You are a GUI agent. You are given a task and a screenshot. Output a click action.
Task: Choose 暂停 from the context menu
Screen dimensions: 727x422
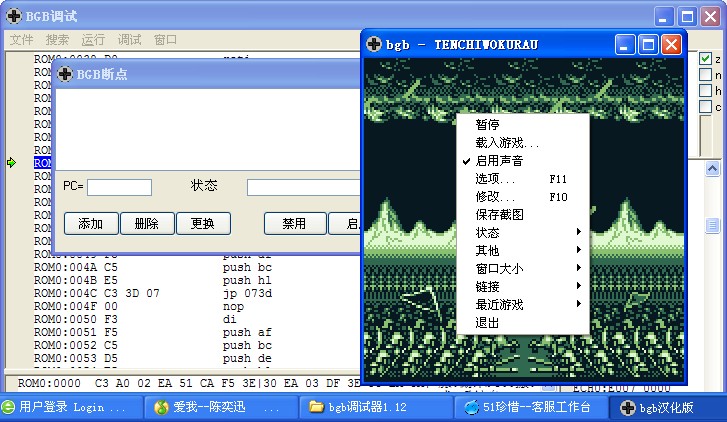pyautogui.click(x=523, y=125)
